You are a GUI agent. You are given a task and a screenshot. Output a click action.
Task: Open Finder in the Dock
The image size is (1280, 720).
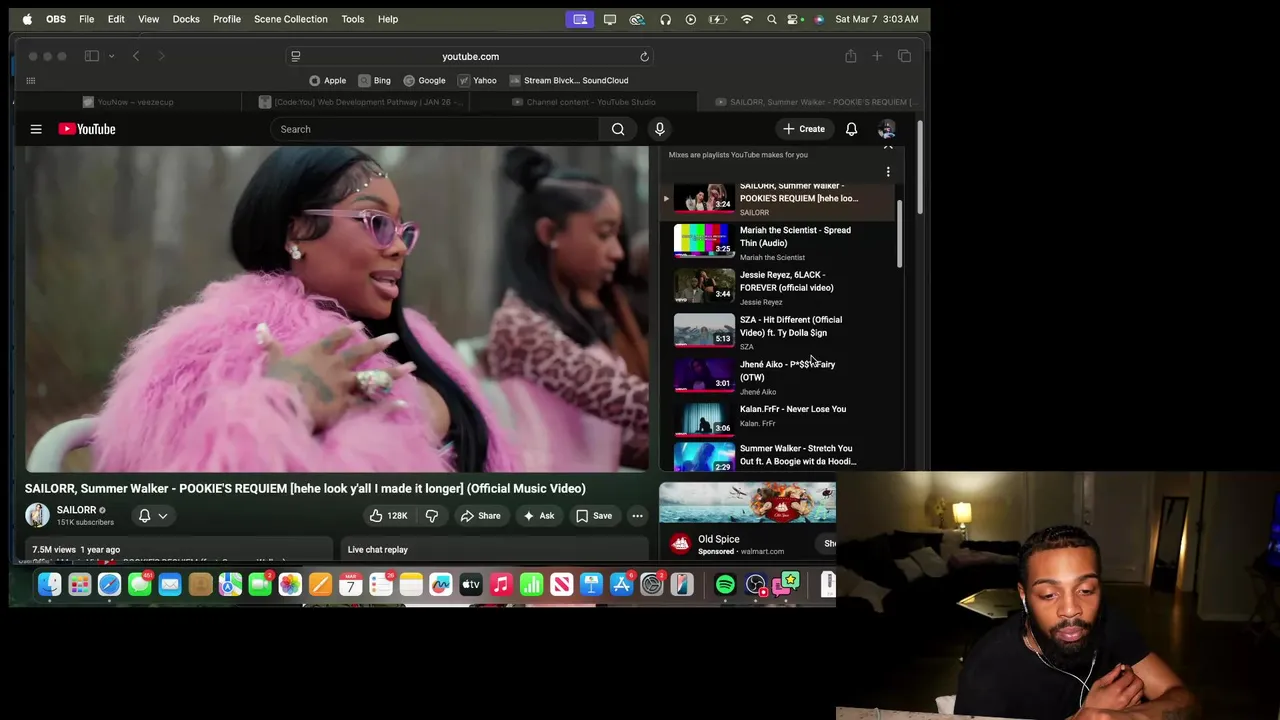click(x=49, y=584)
